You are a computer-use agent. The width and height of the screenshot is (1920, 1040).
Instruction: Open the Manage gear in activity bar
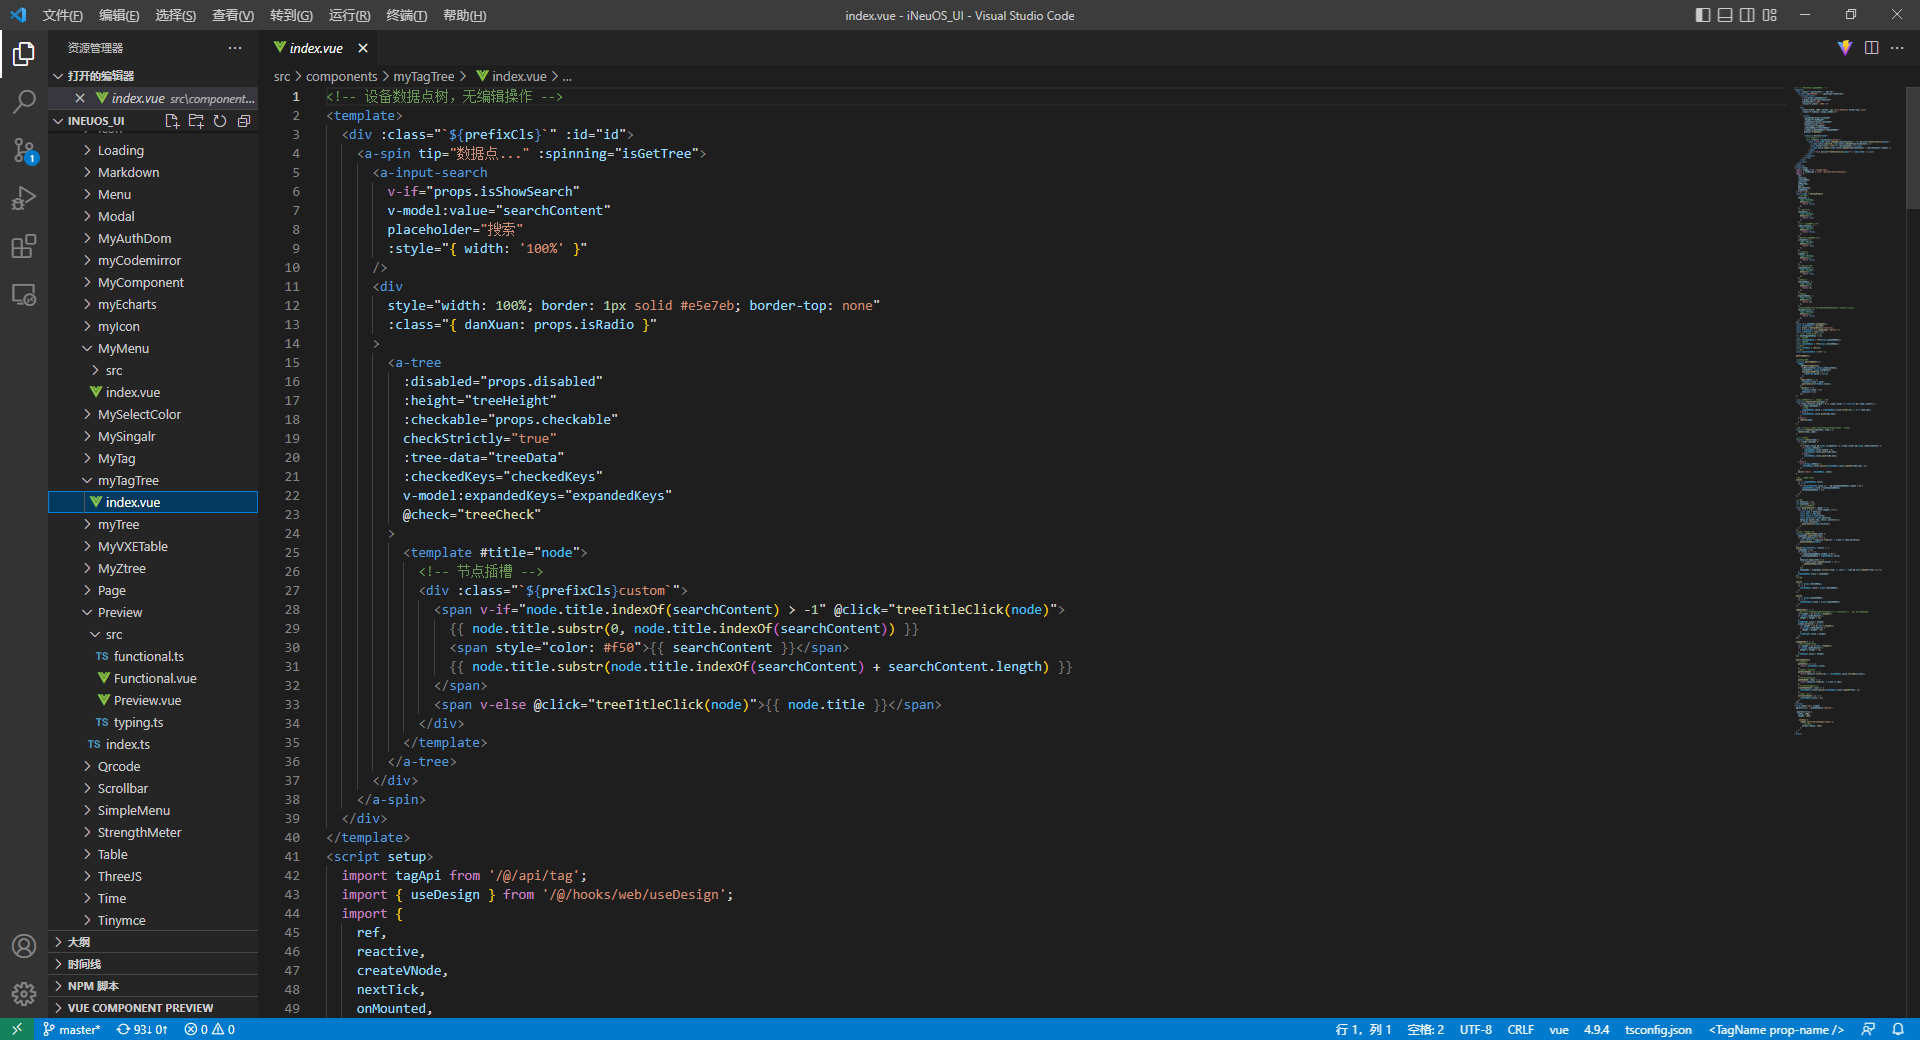pyautogui.click(x=24, y=994)
